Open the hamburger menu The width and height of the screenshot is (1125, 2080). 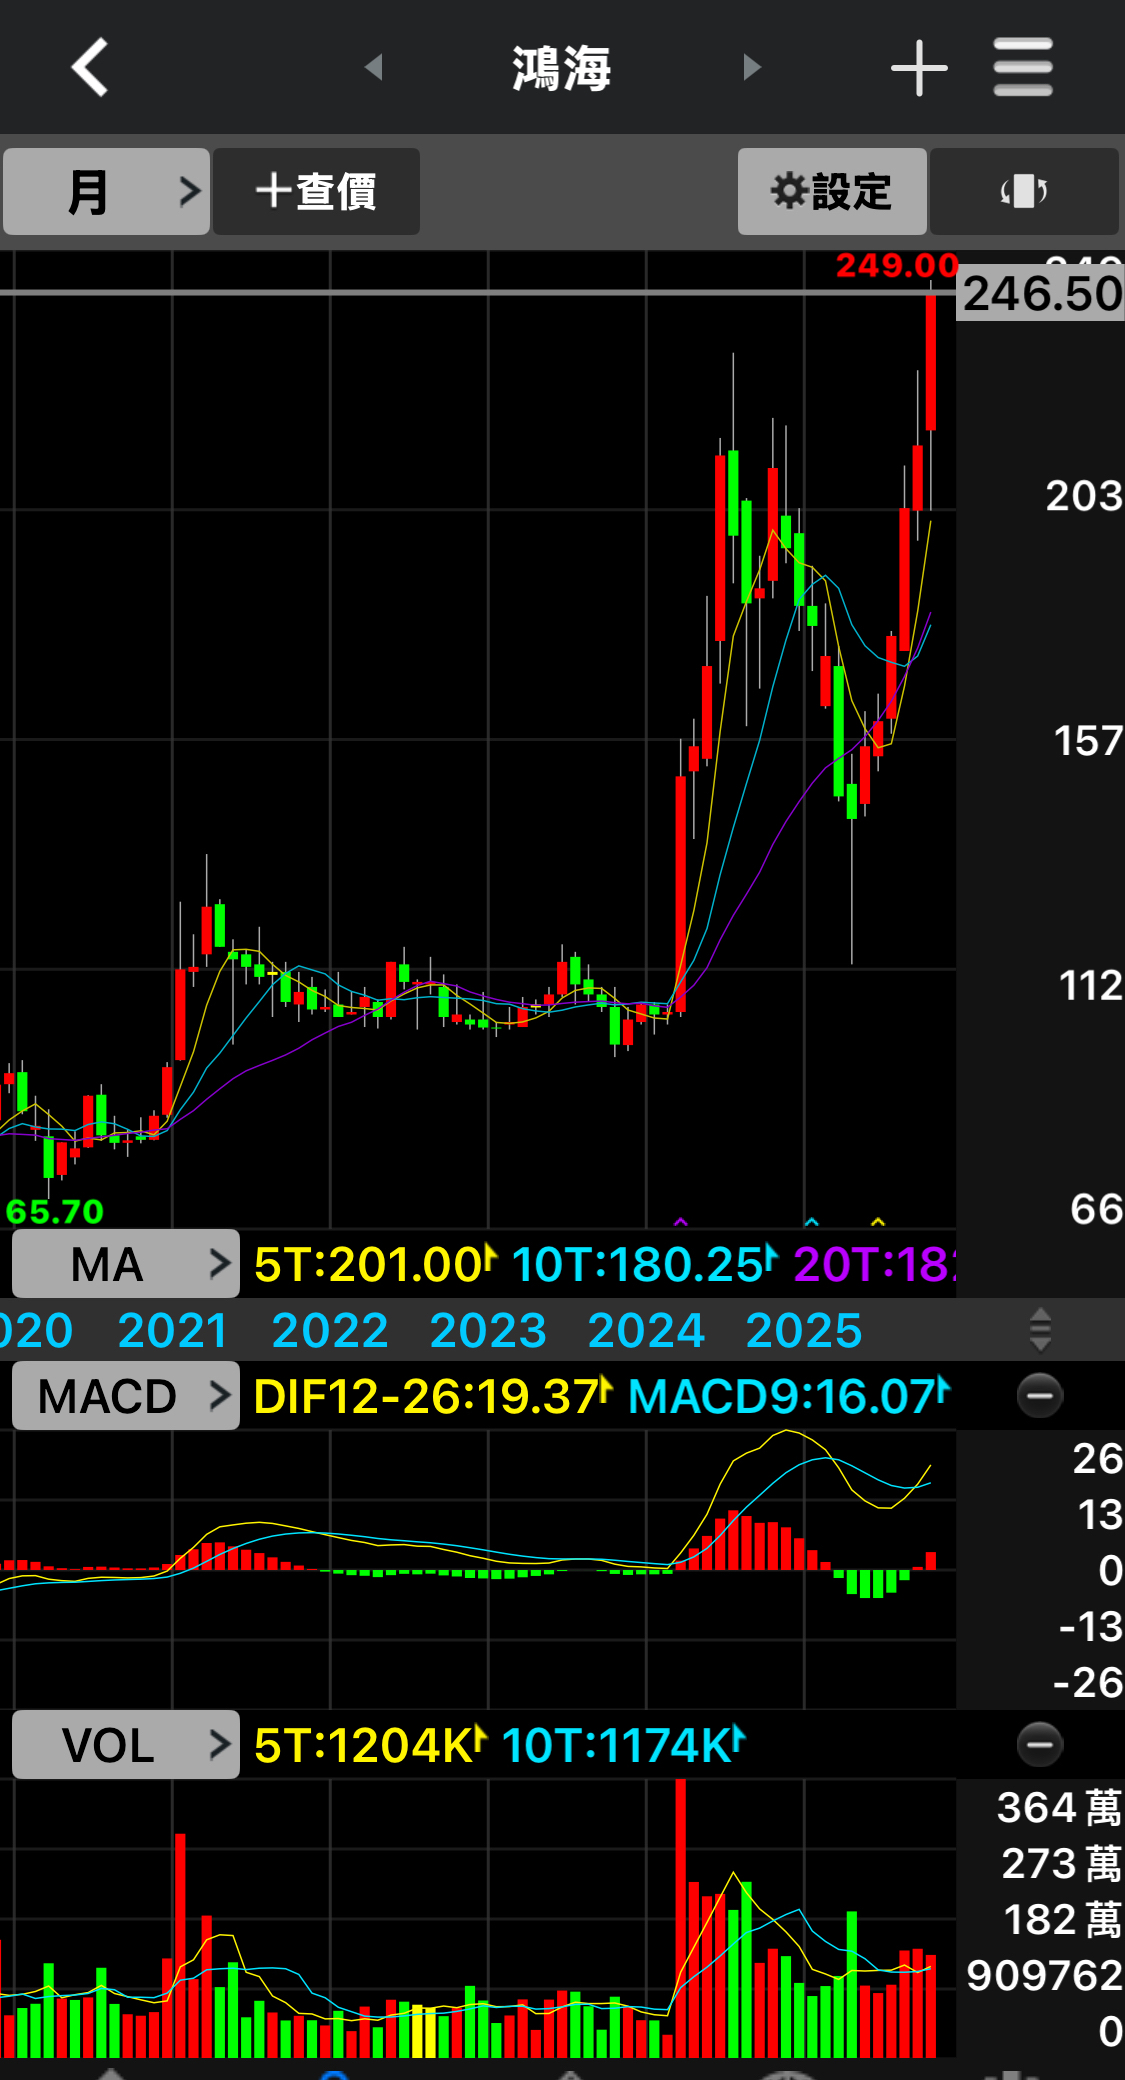pyautogui.click(x=1023, y=67)
